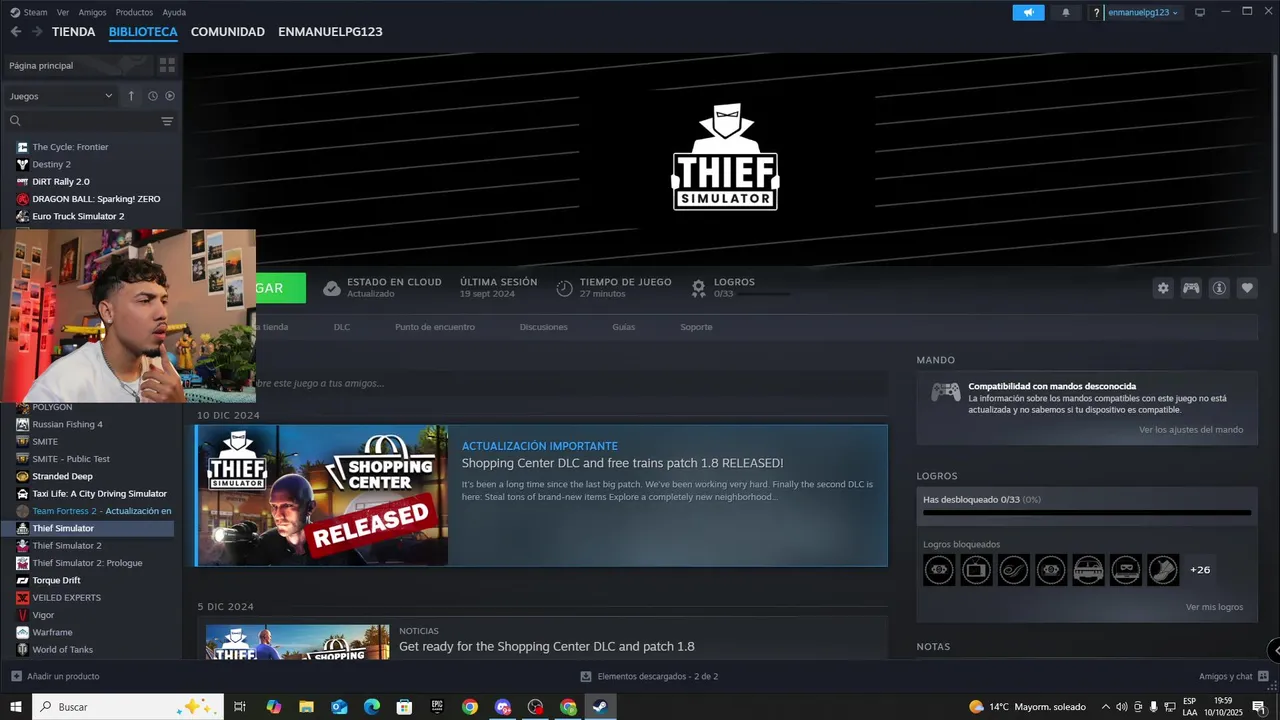Open Epic Games Launcher from taskbar
1280x720 pixels.
437,707
